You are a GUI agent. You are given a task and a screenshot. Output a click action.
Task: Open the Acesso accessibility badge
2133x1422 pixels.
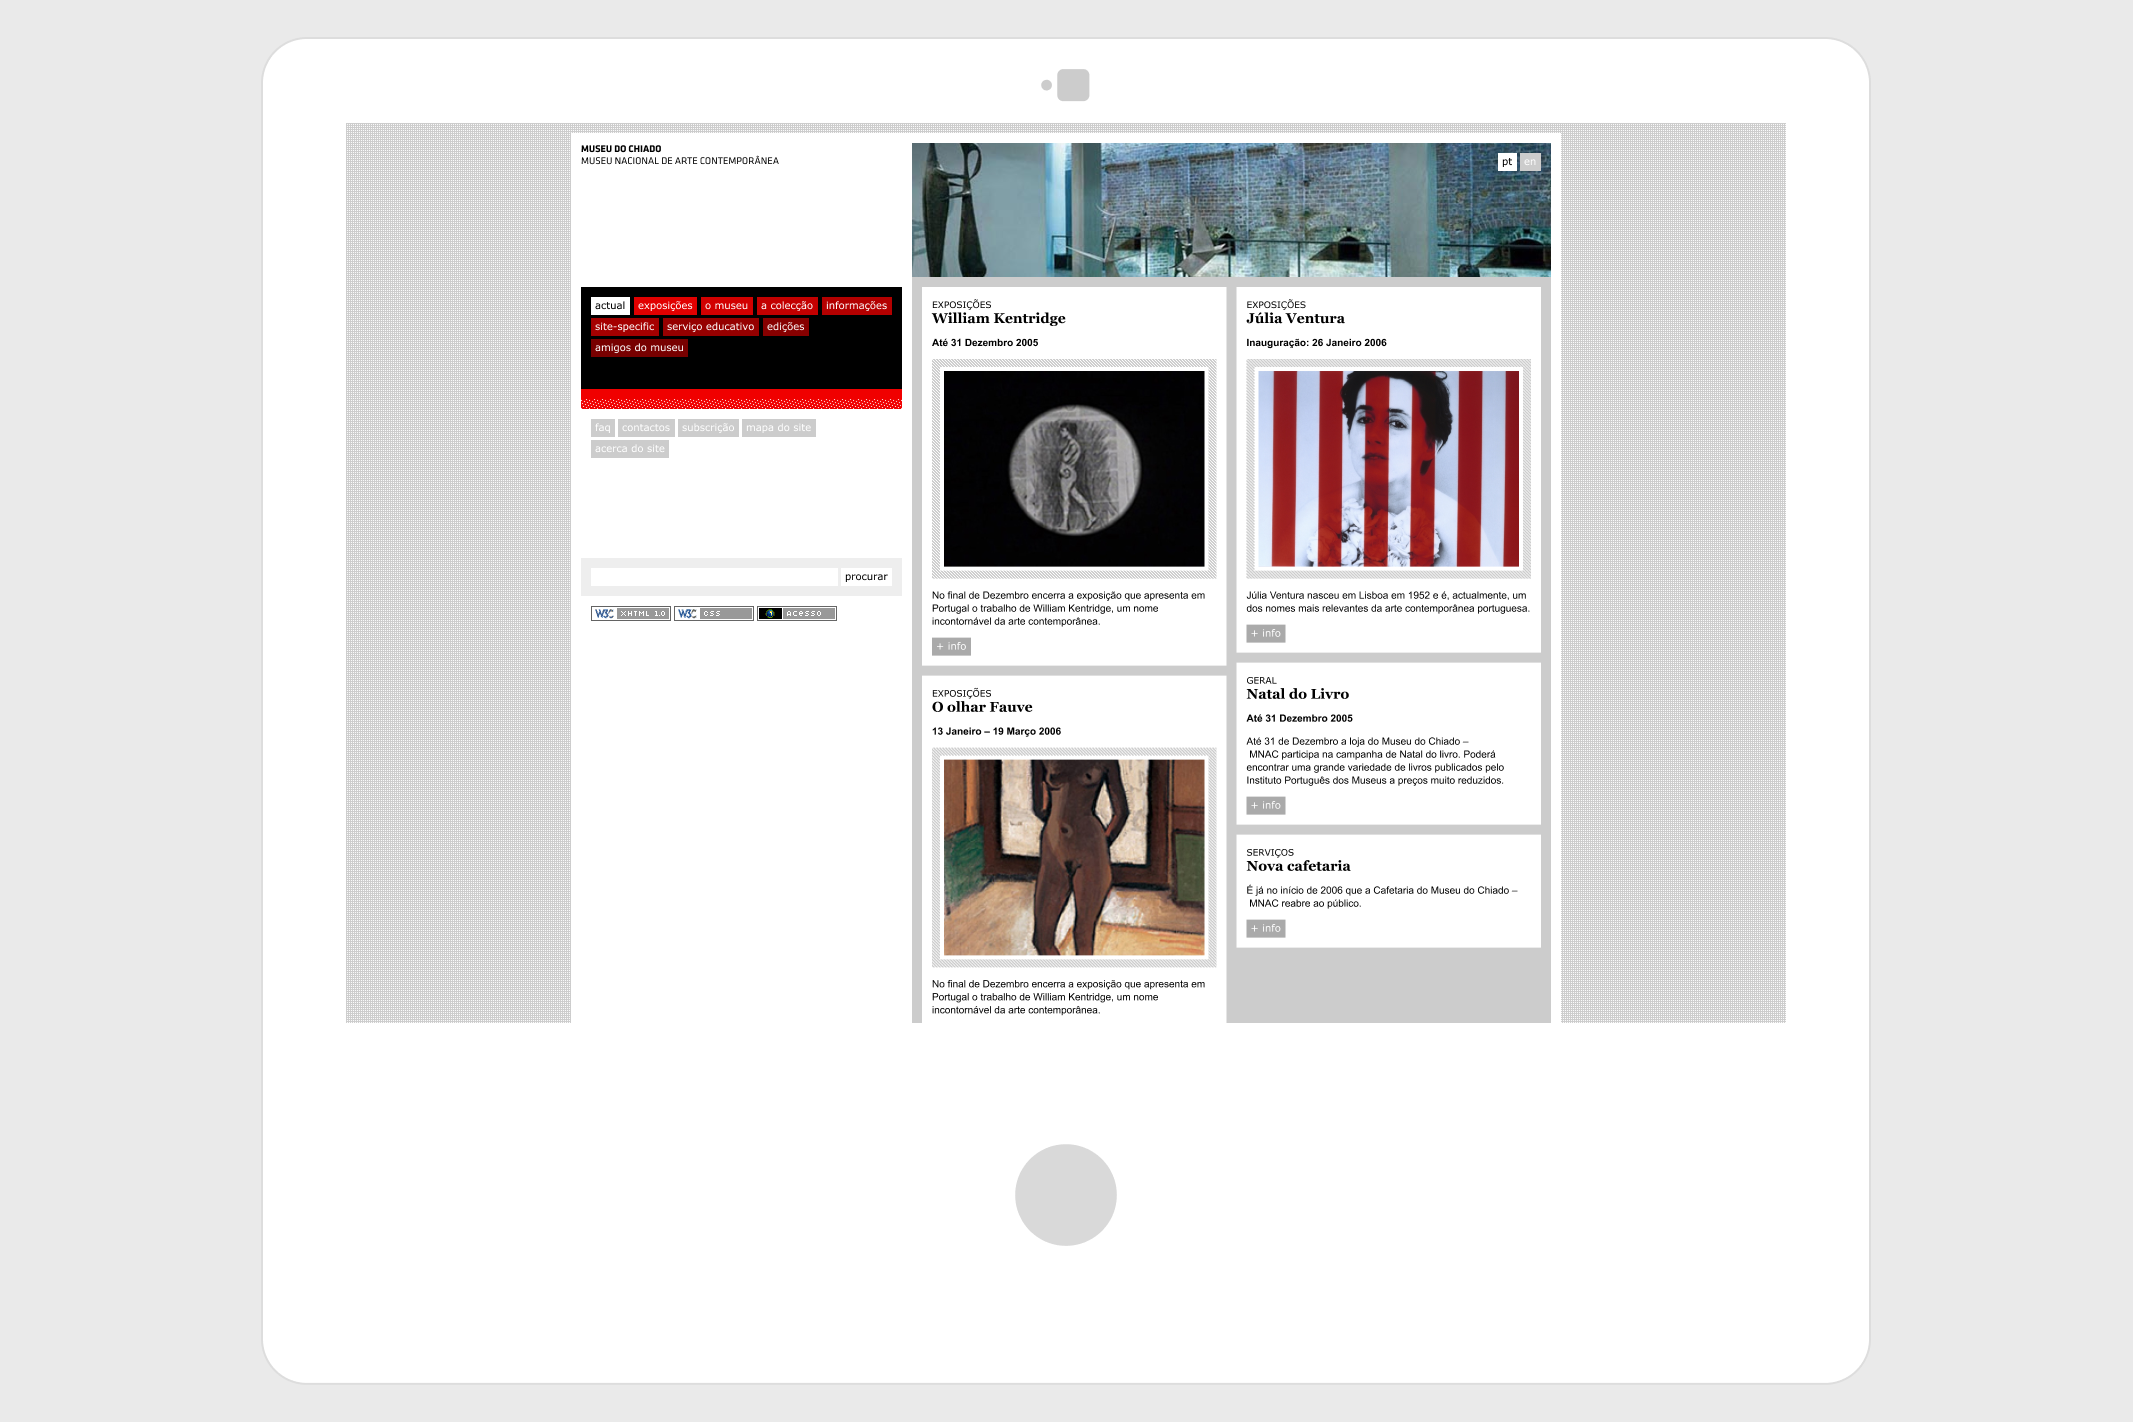coord(796,613)
